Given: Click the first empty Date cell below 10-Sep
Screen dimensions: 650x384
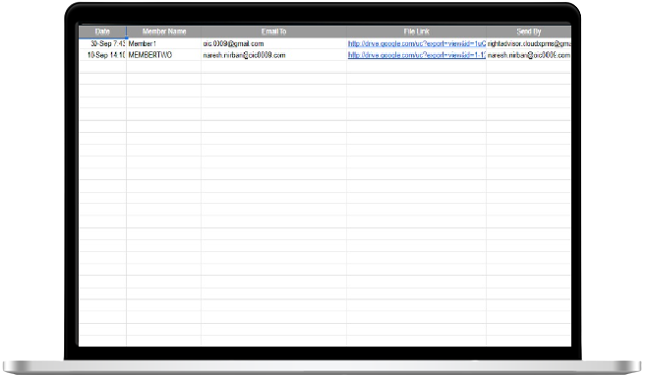Looking at the screenshot, I should (x=102, y=67).
